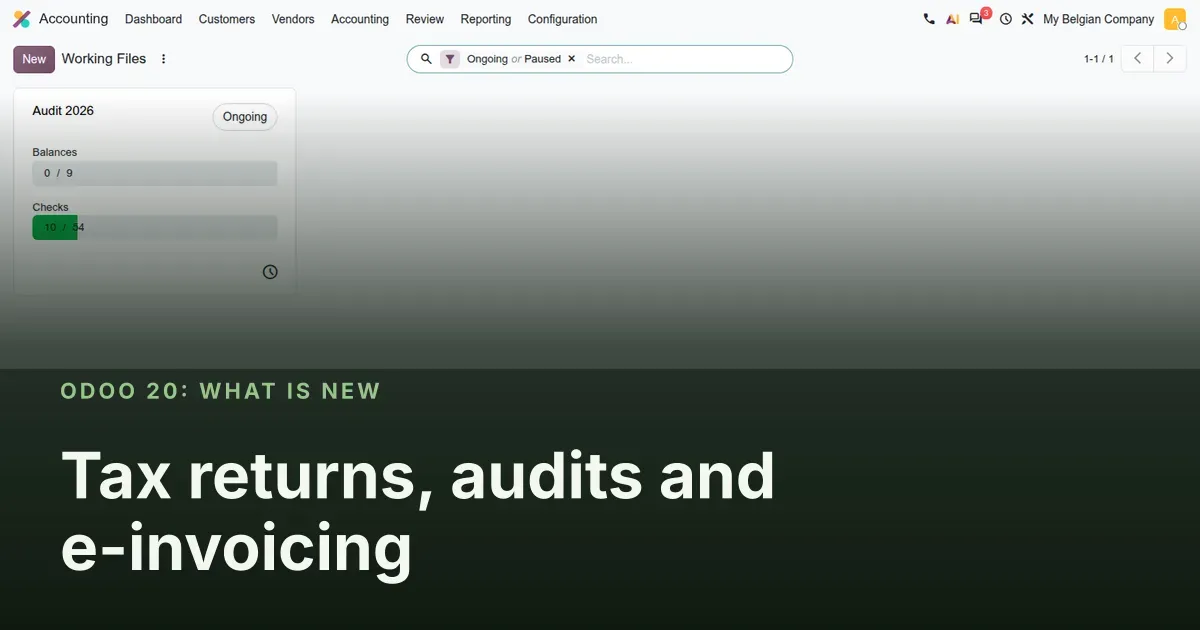Open the activity clock on Audit 2026 card
Screen dimensions: 1200x630
pos(270,272)
